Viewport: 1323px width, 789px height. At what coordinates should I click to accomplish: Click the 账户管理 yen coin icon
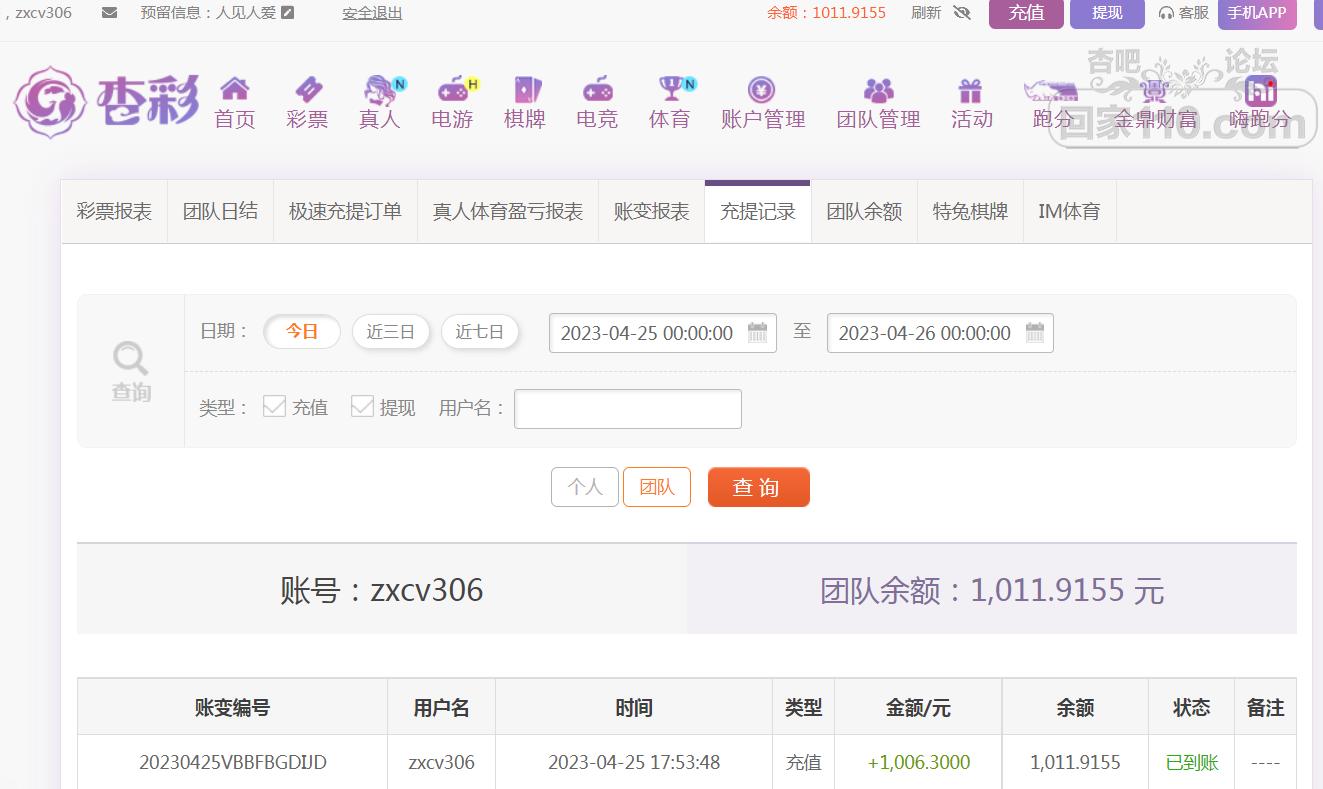762,90
